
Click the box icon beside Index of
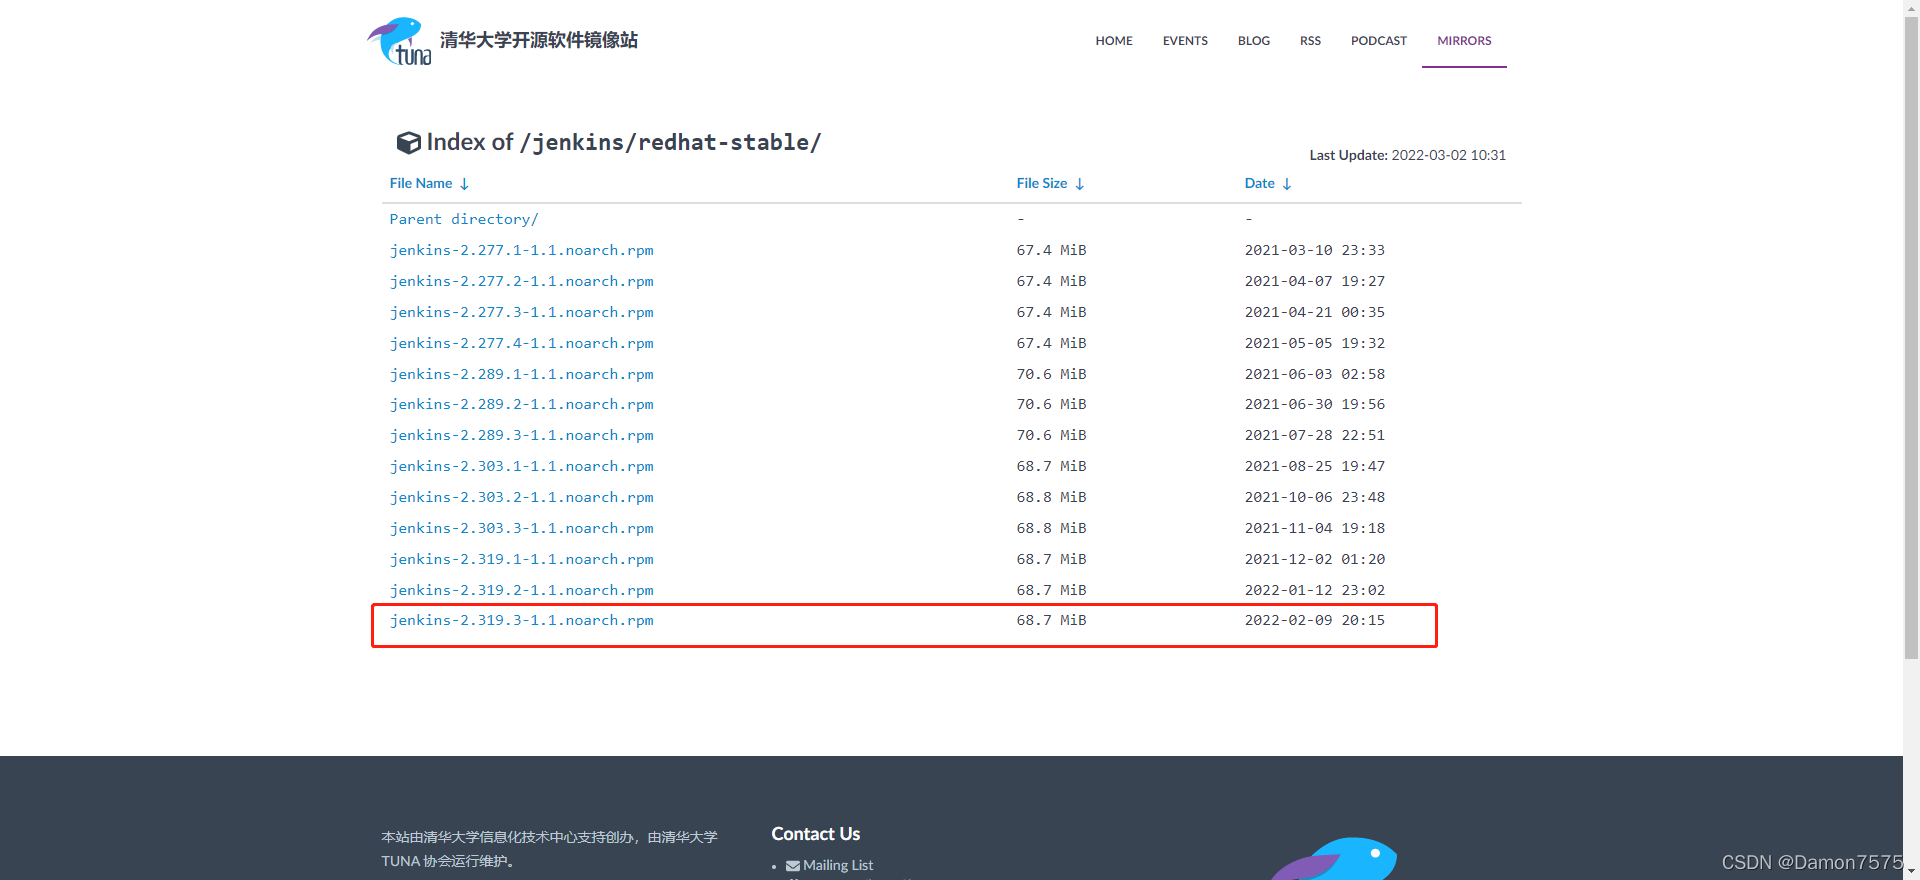pyautogui.click(x=408, y=143)
